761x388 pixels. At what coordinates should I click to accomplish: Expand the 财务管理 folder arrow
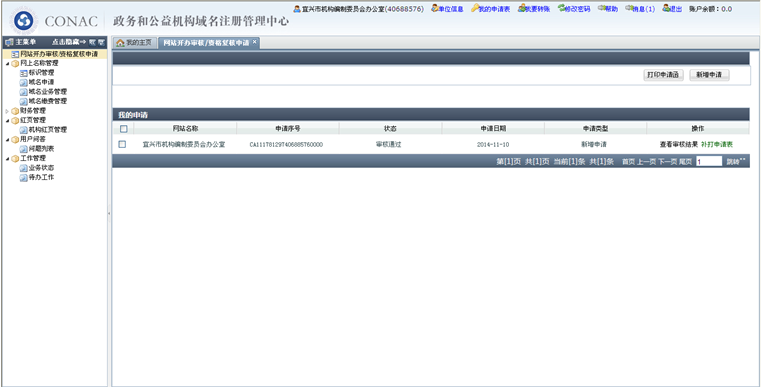coord(7,111)
